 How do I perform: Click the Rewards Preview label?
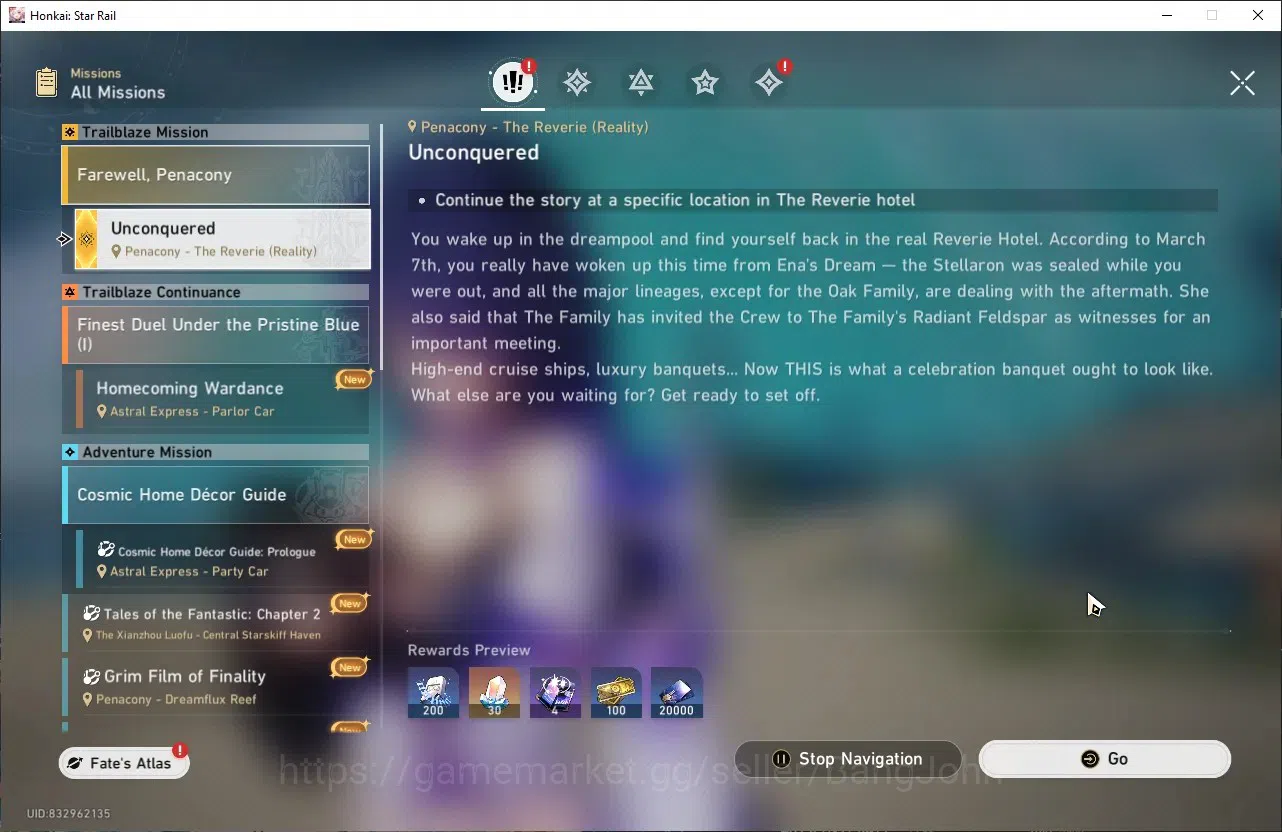click(x=469, y=650)
